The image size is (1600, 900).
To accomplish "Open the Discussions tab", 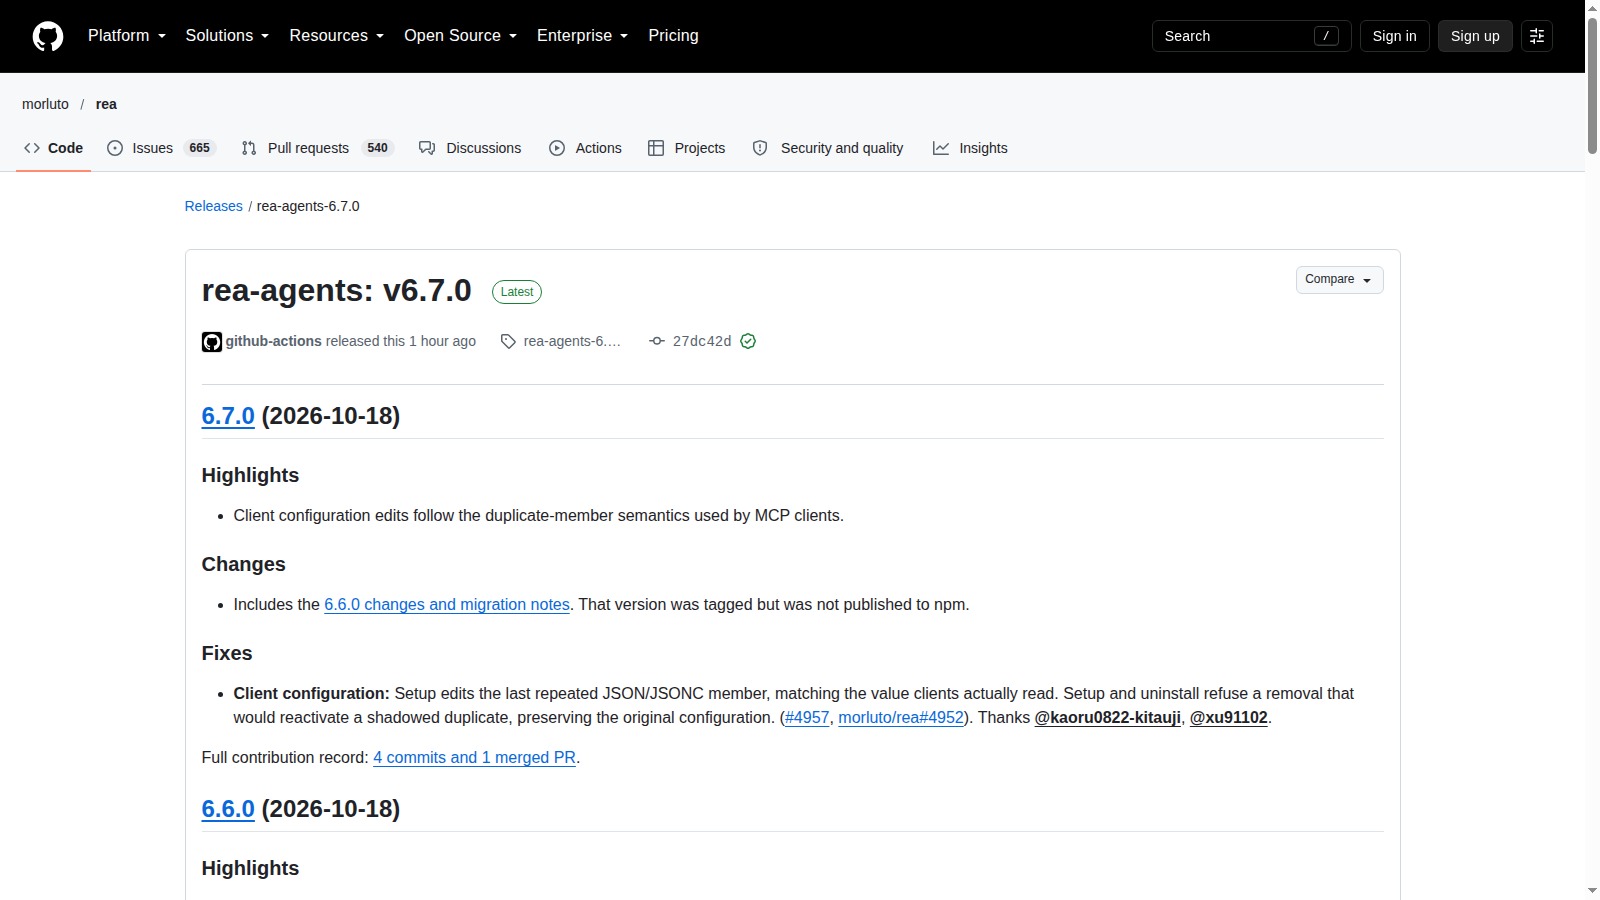I will (470, 148).
